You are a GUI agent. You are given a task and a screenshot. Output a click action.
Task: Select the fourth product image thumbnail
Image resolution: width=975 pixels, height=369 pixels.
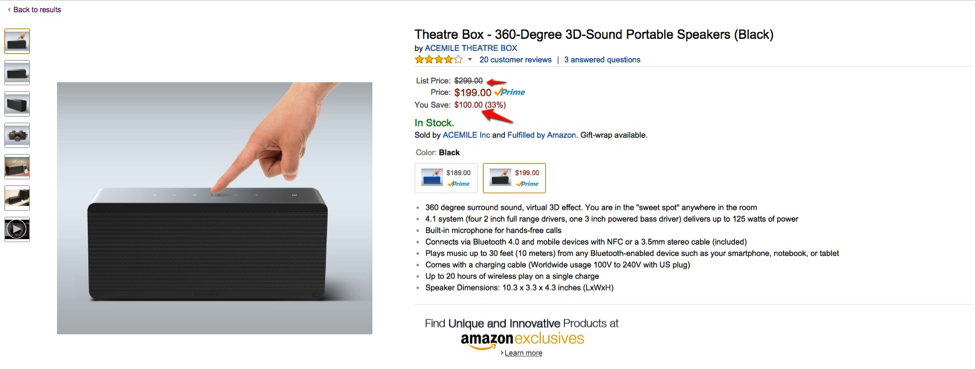pos(17,135)
